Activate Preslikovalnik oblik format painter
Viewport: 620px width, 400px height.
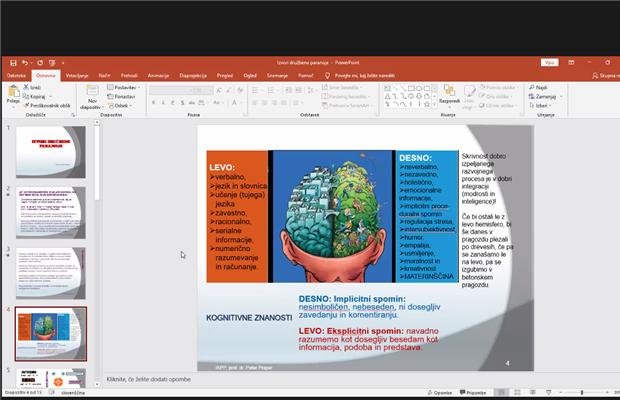(x=47, y=106)
